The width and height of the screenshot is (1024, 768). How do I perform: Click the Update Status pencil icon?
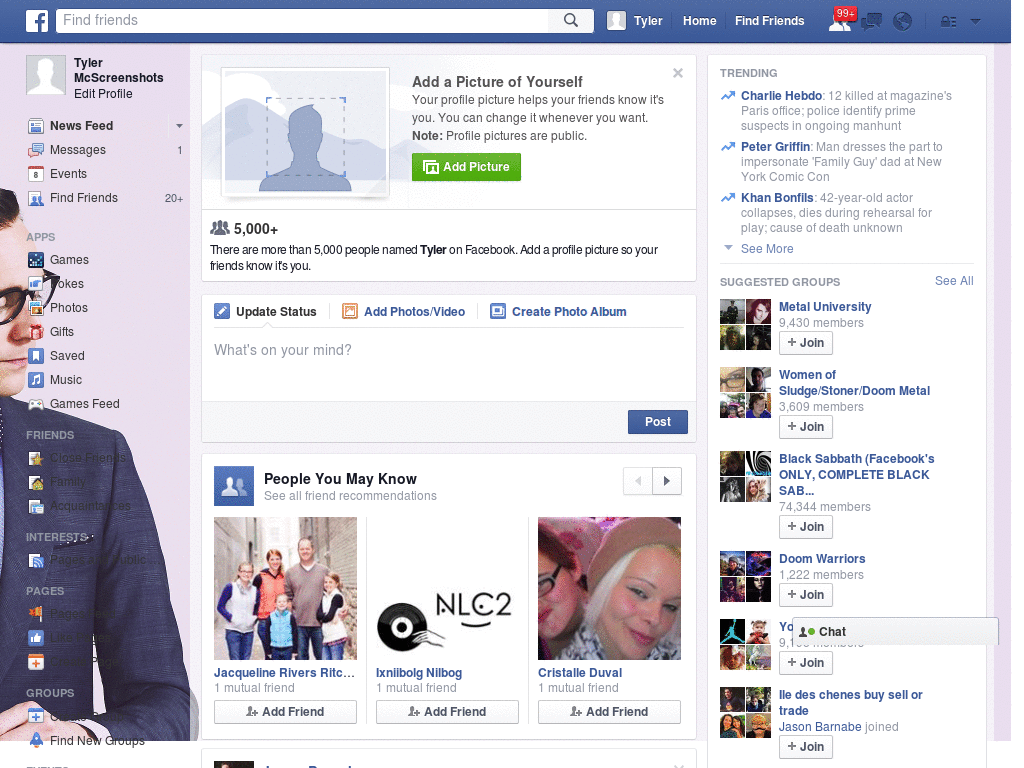(222, 312)
